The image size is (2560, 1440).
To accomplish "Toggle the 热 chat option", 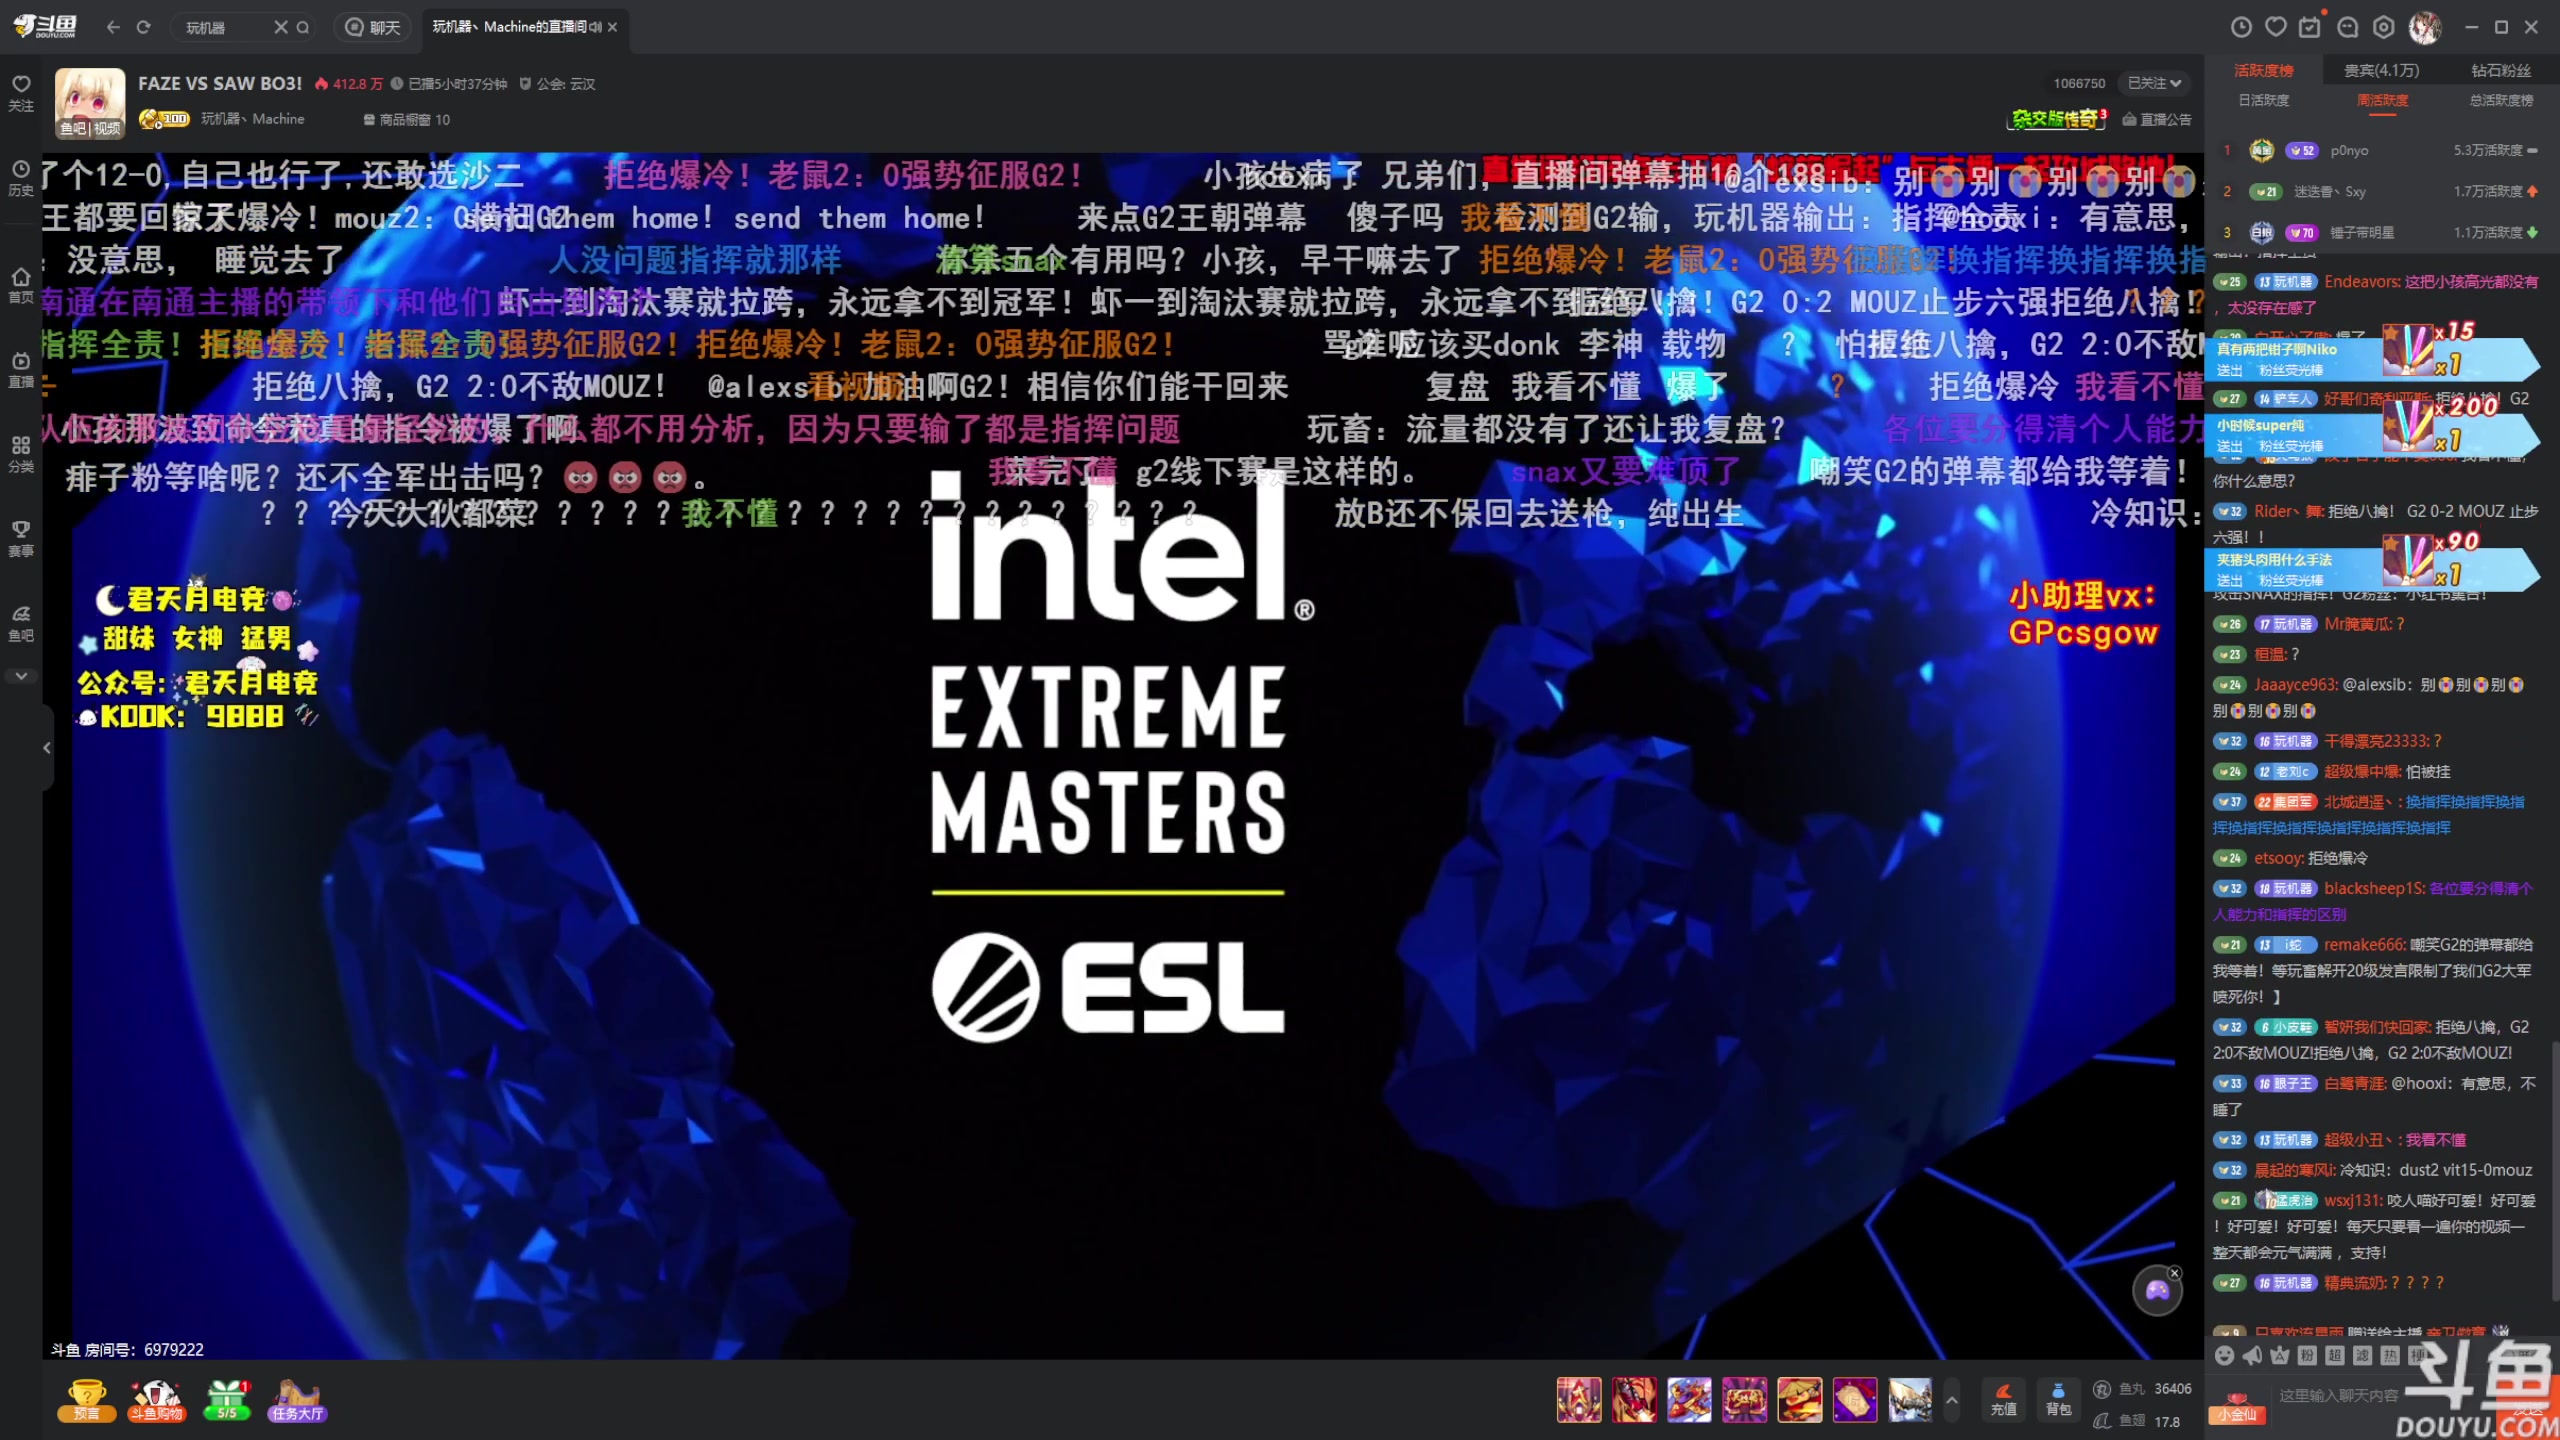I will click(2390, 1355).
